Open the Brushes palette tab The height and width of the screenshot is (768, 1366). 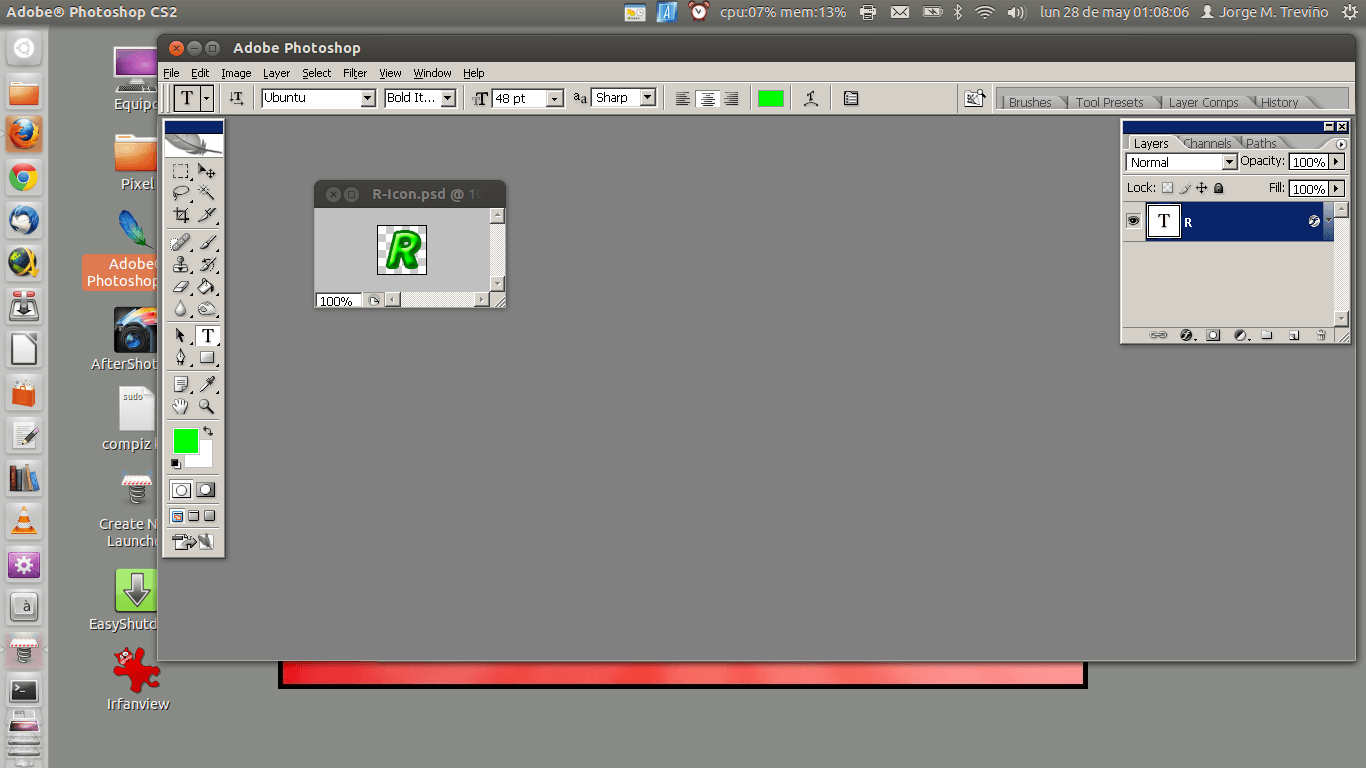point(1030,102)
